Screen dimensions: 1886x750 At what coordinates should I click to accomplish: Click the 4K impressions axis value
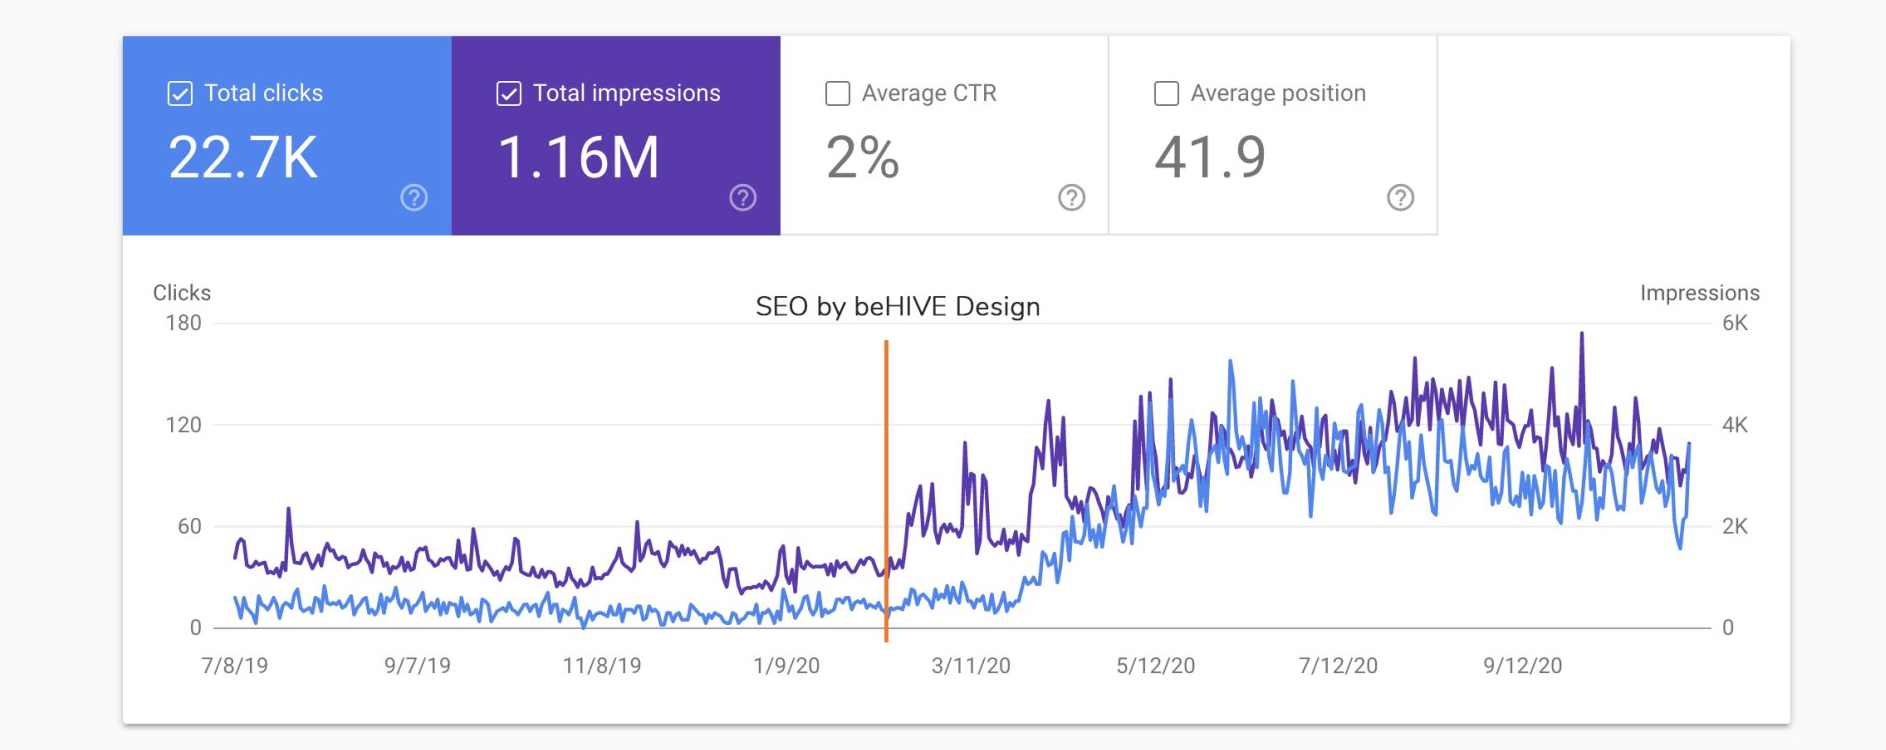1735,425
